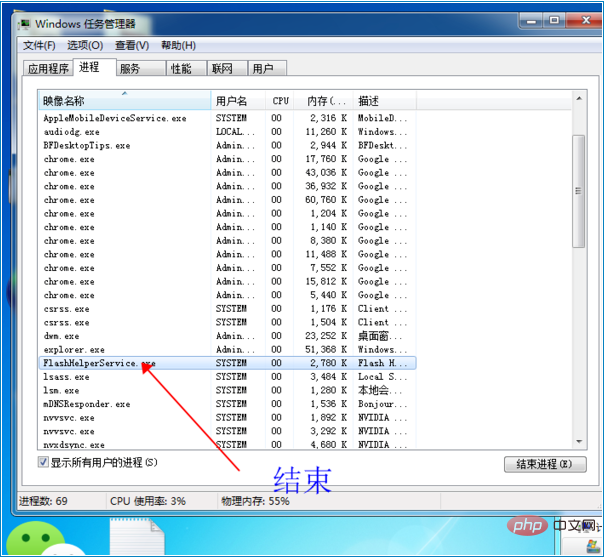This screenshot has width=606, height=558.
Task: Select the lsm.exe process
Action: point(227,390)
